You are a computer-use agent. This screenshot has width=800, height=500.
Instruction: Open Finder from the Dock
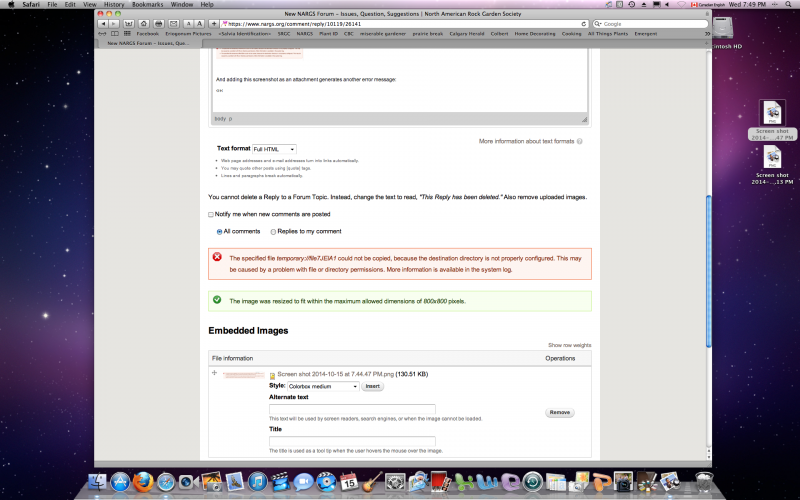click(96, 482)
